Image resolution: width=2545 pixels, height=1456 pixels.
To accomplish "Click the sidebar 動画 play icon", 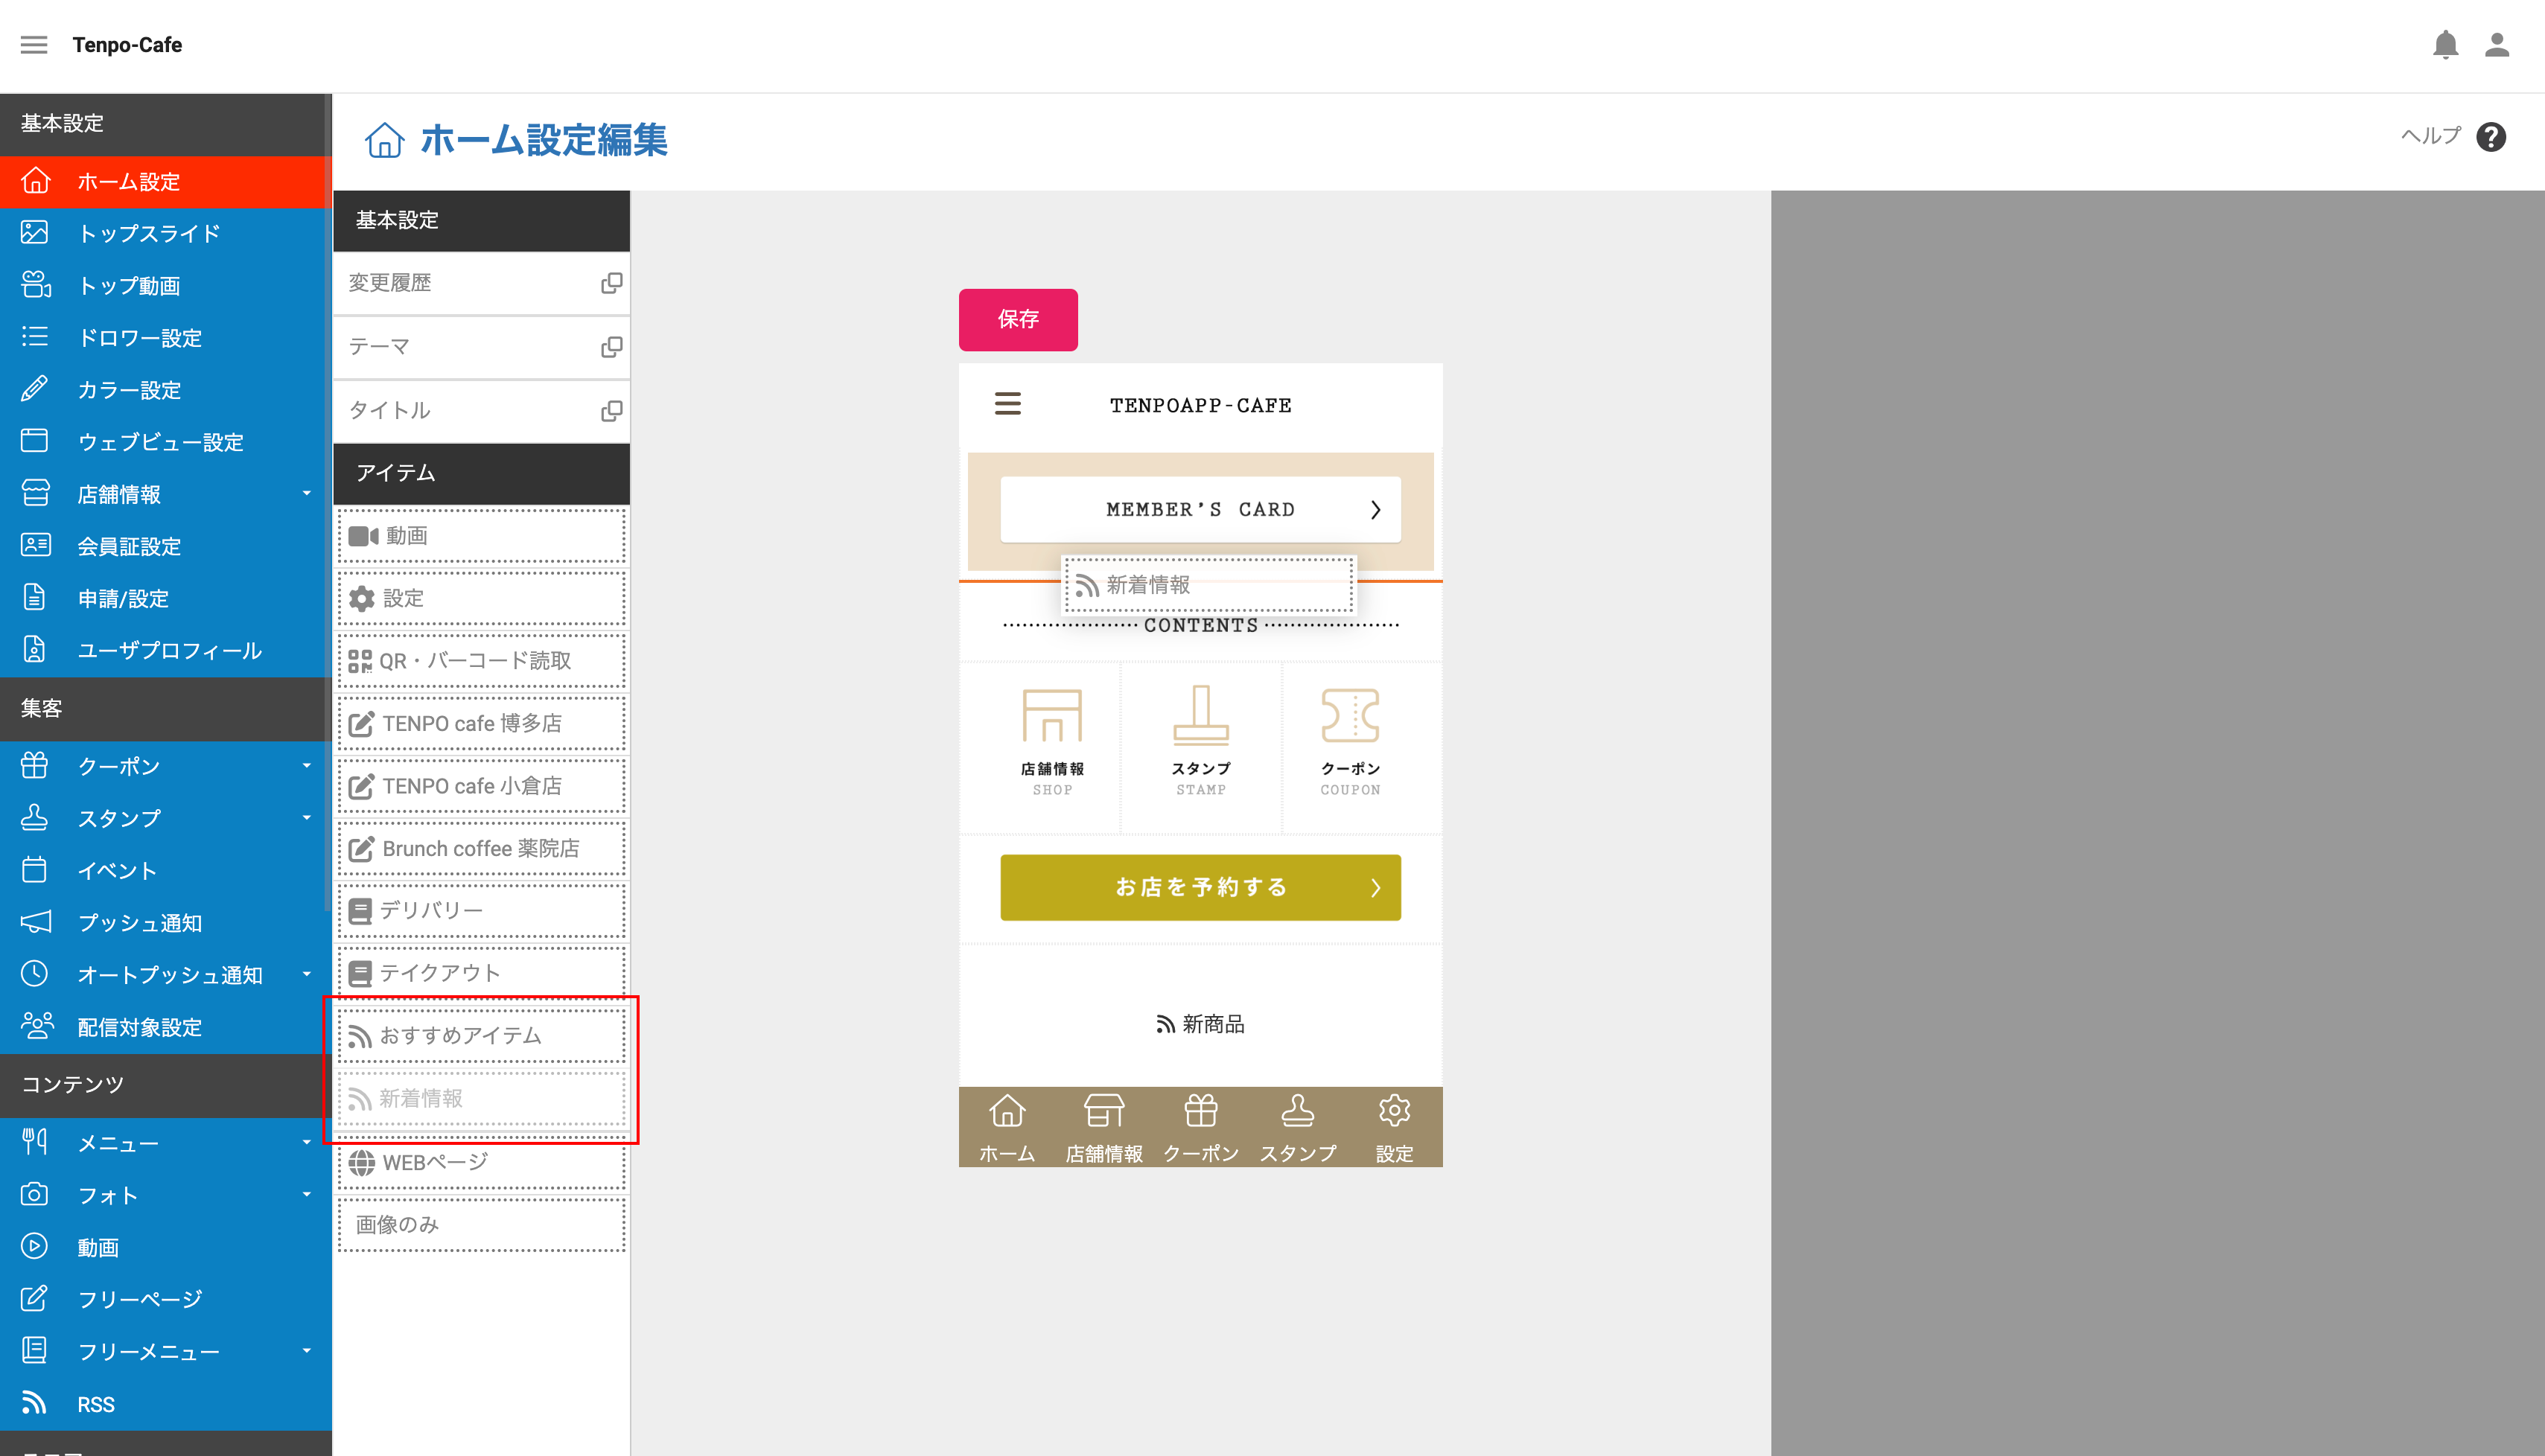I will click(35, 1246).
